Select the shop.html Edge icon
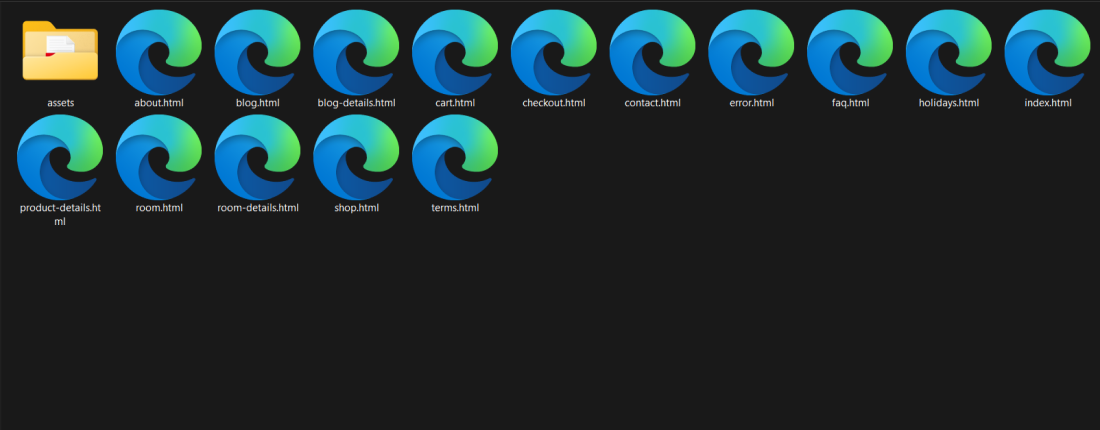 [356, 157]
